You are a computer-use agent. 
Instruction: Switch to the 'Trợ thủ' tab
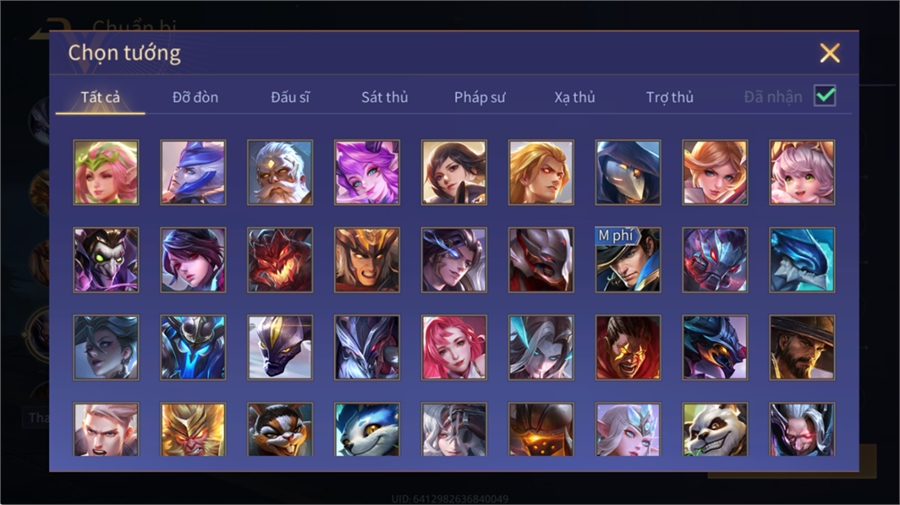[x=670, y=97]
